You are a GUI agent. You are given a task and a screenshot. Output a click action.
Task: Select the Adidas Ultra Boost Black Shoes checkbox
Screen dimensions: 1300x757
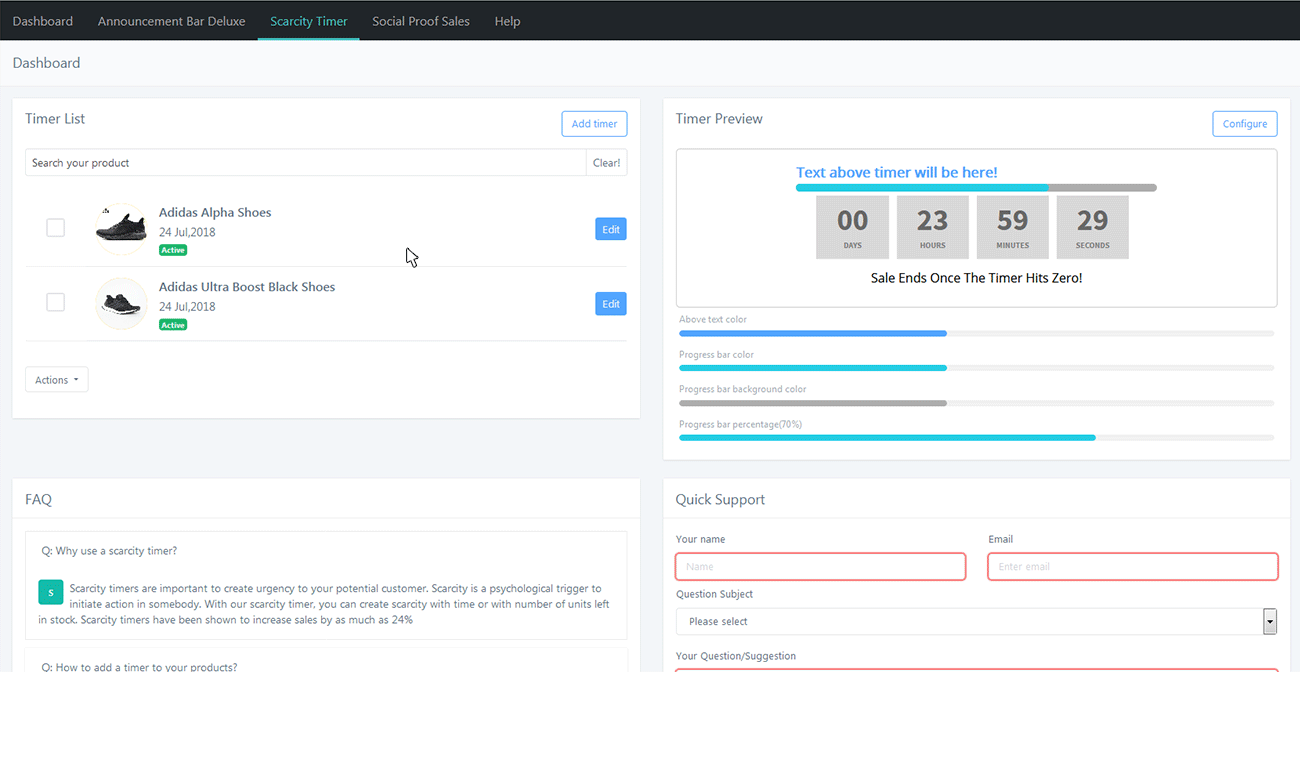[56, 302]
